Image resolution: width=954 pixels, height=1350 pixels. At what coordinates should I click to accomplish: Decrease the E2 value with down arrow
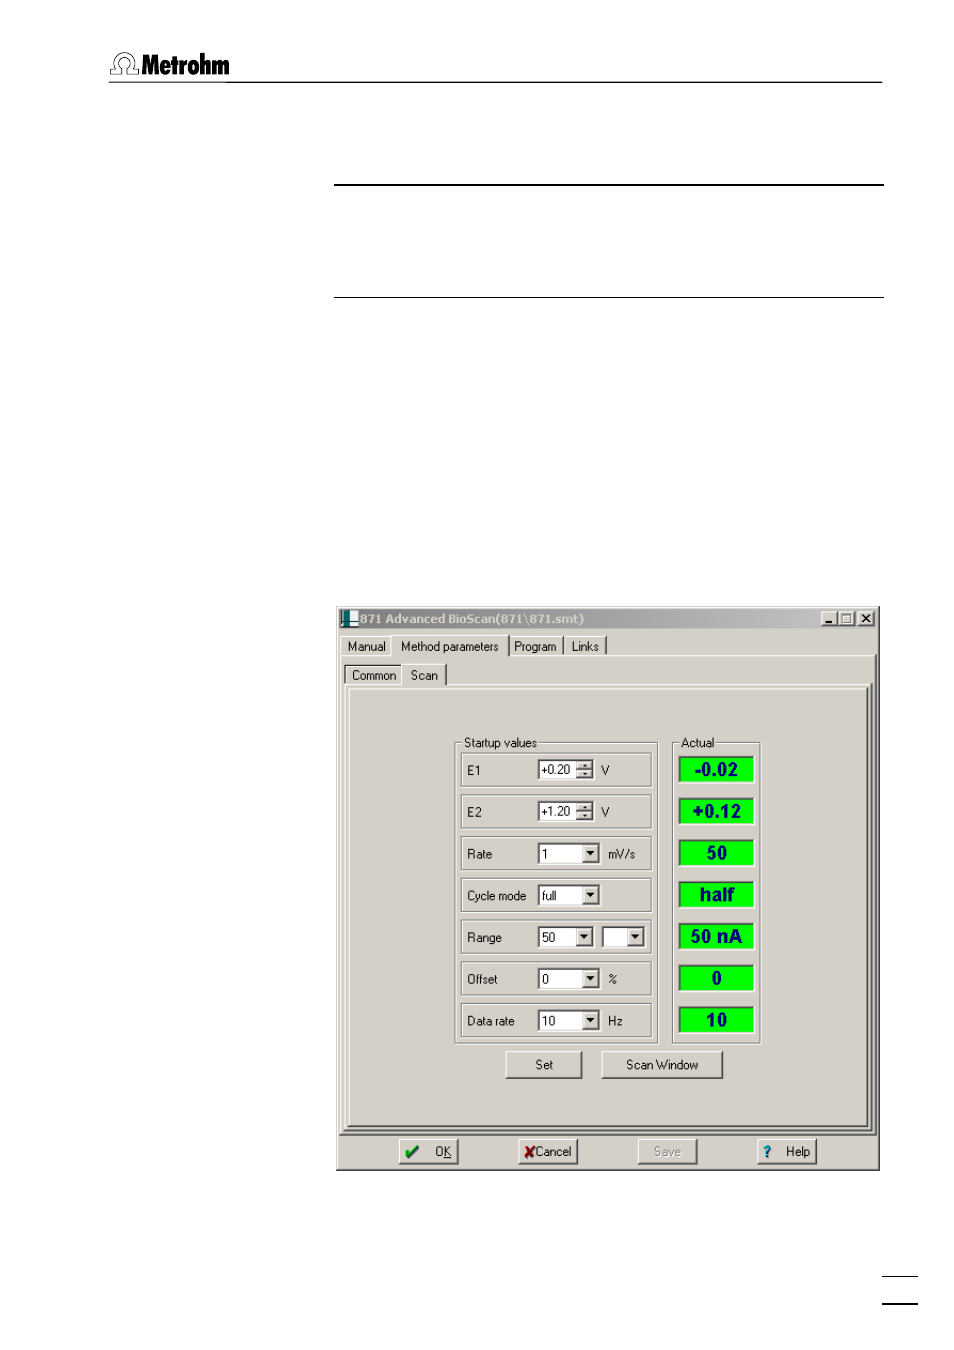(x=584, y=816)
